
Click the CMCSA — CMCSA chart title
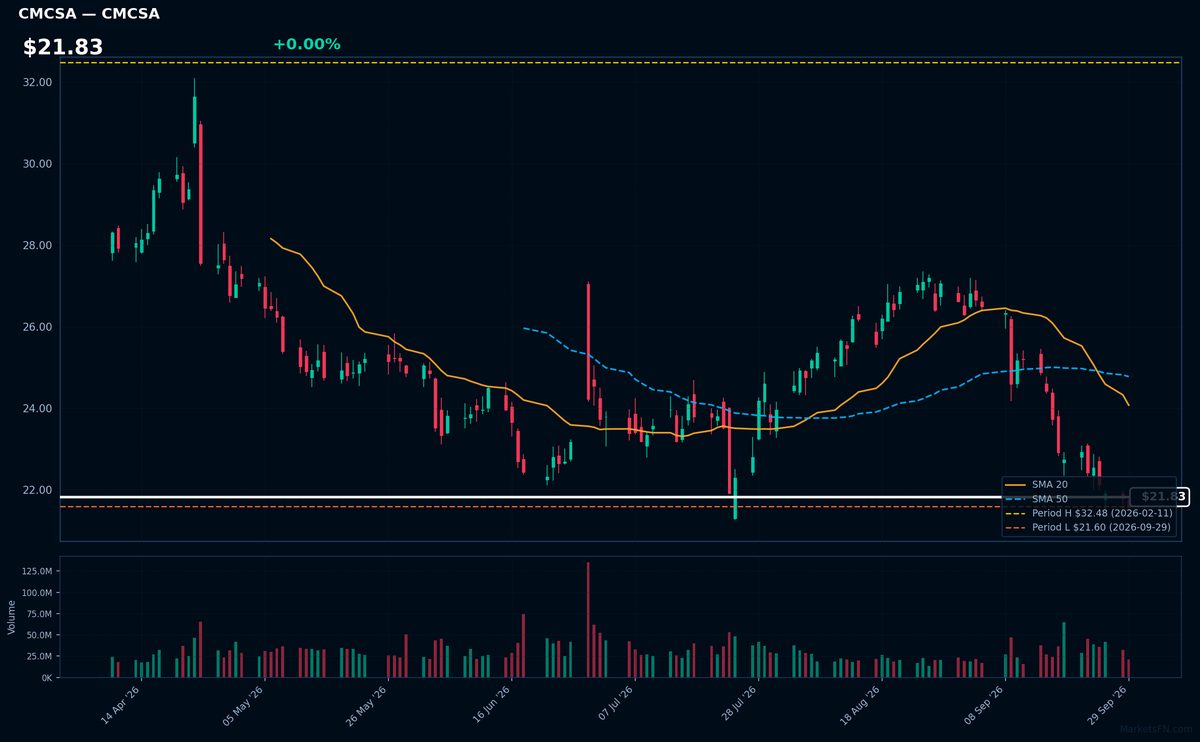pyautogui.click(x=89, y=14)
